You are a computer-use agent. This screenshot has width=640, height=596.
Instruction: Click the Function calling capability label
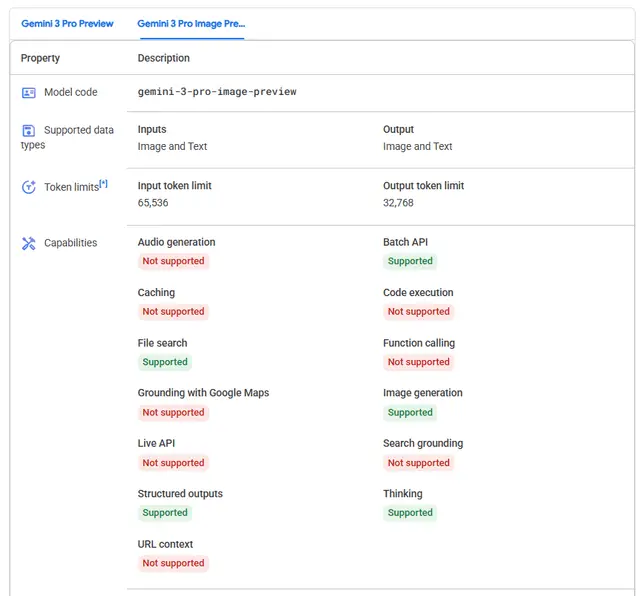click(419, 343)
